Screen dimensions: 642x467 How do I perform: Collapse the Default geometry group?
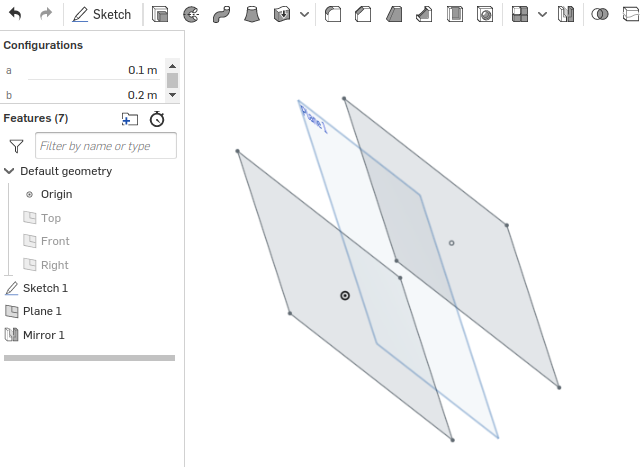pyautogui.click(x=9, y=171)
